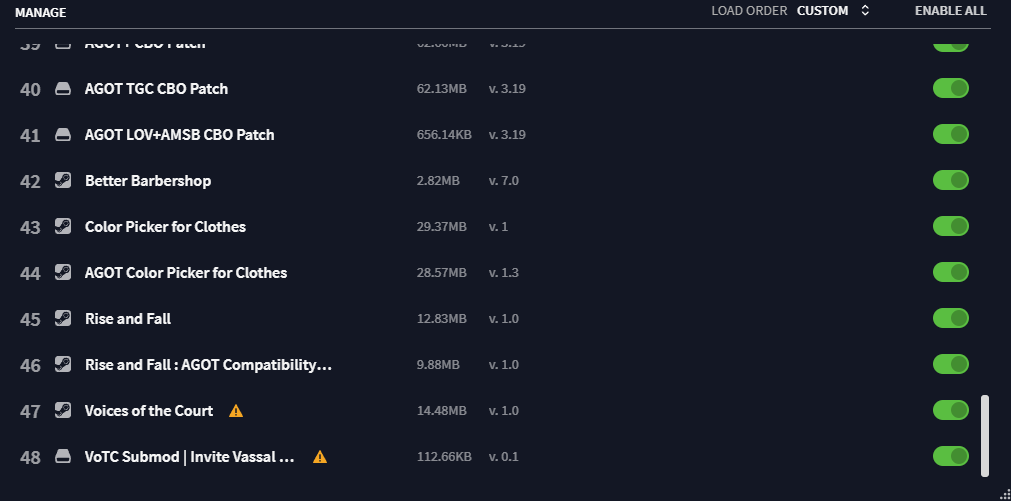
Task: Open the Load Order Custom dropdown
Action: point(833,11)
